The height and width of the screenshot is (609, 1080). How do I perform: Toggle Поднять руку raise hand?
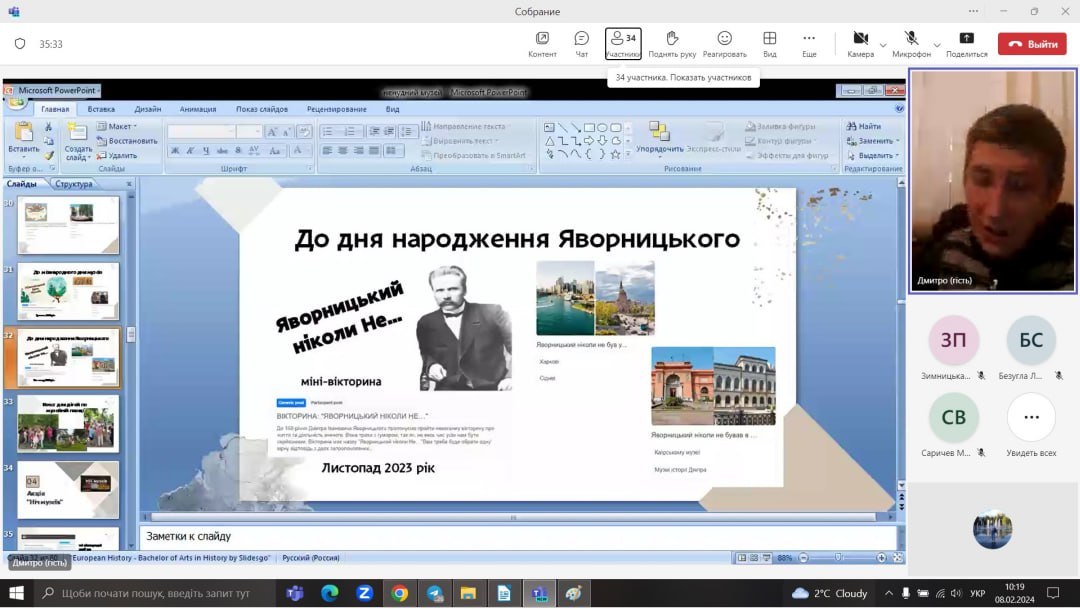(x=672, y=43)
